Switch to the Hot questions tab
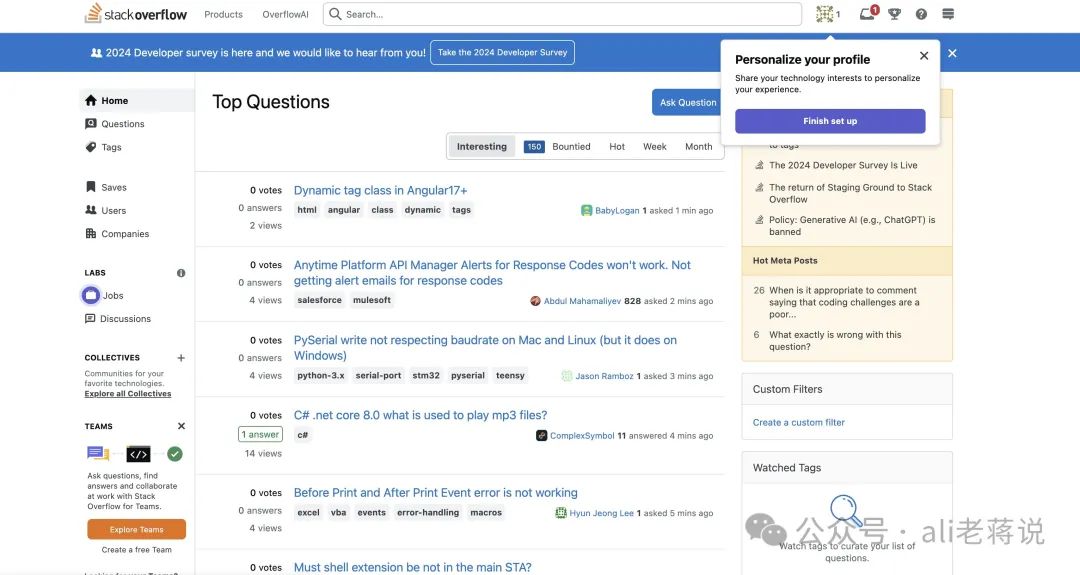Viewport: 1080px width, 575px height. coord(617,147)
